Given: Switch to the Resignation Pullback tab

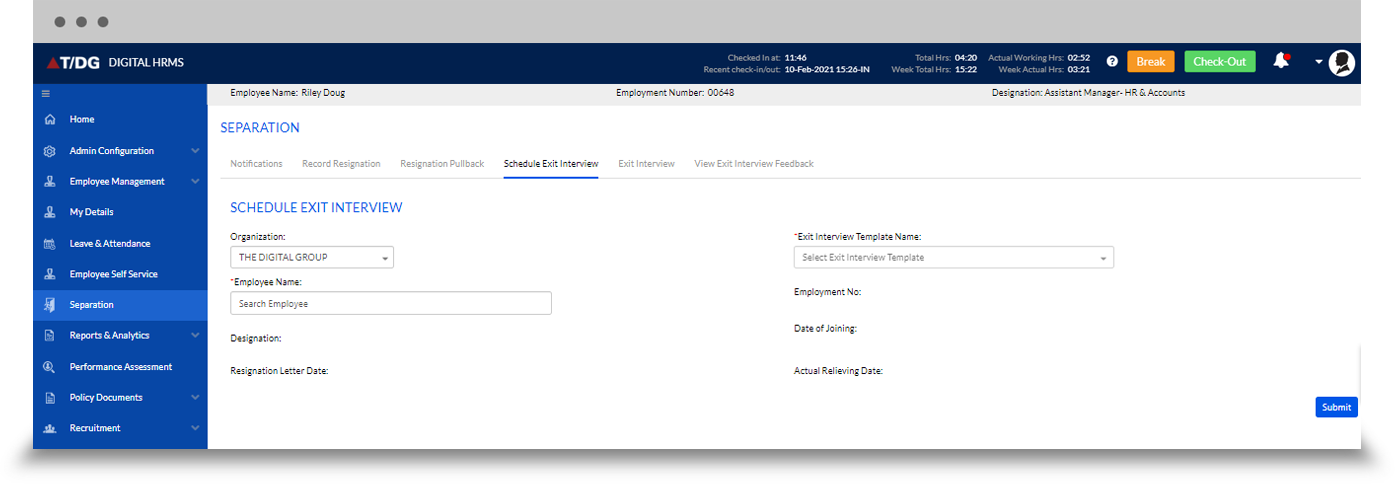Looking at the screenshot, I should click(x=442, y=163).
